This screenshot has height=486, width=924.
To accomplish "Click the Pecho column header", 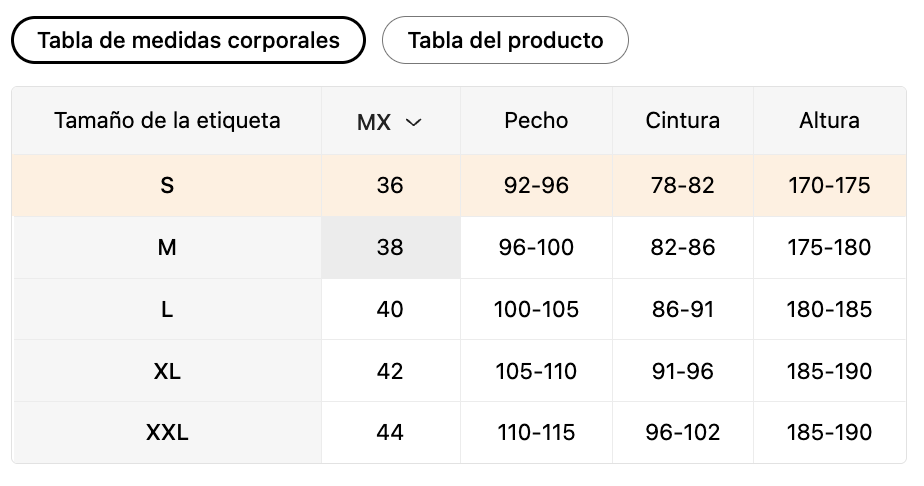I will pos(536,121).
